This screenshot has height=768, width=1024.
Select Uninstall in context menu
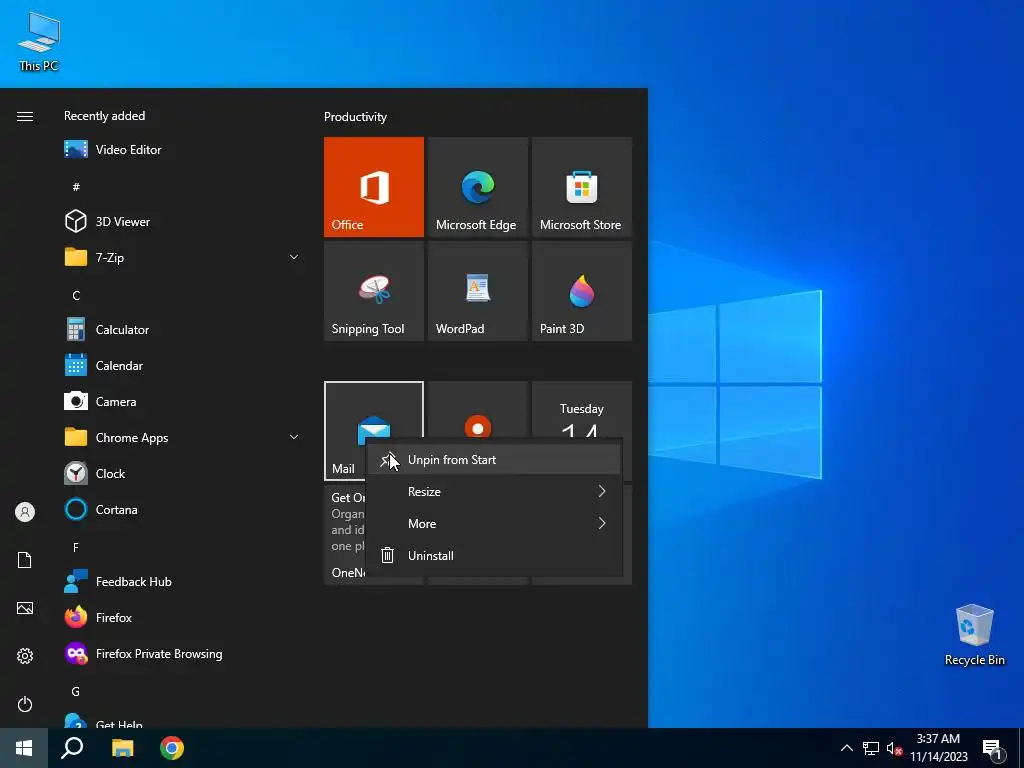[x=494, y=556]
